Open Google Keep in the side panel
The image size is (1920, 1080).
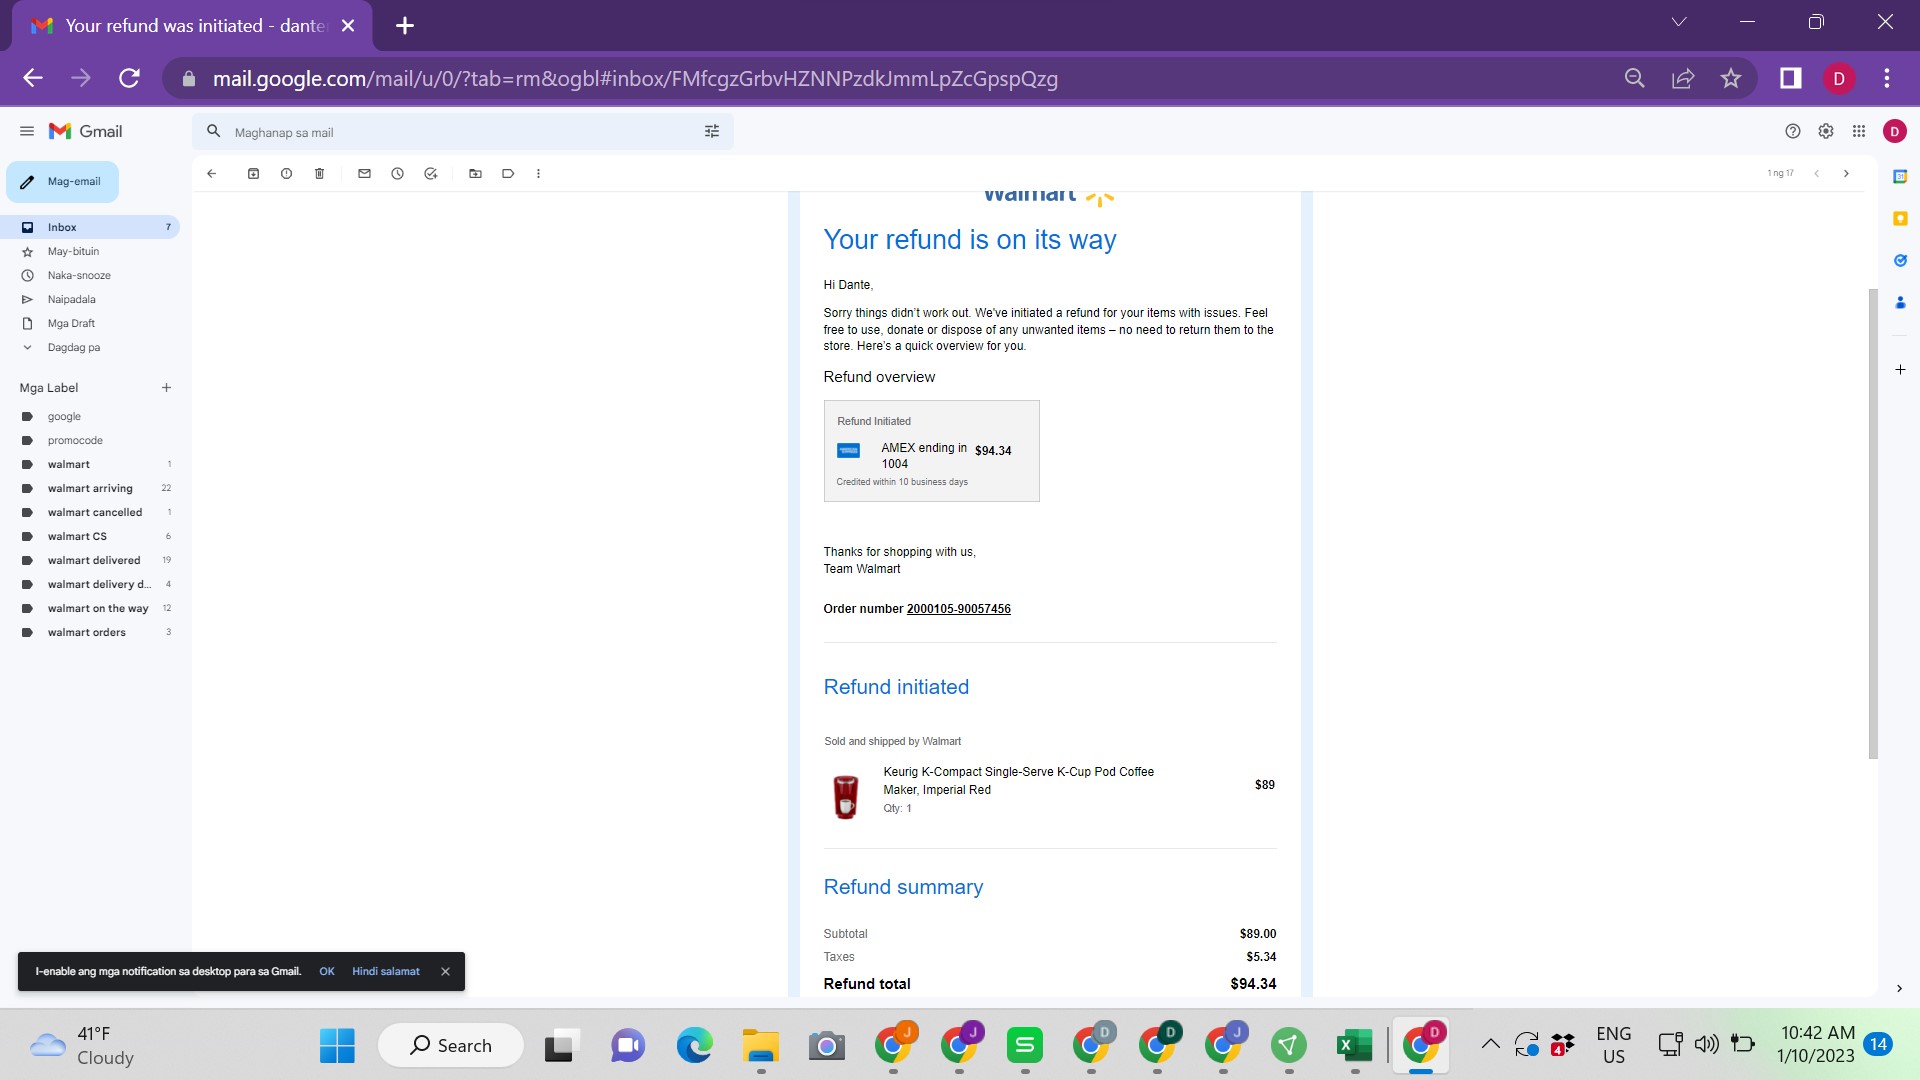pyautogui.click(x=1900, y=219)
